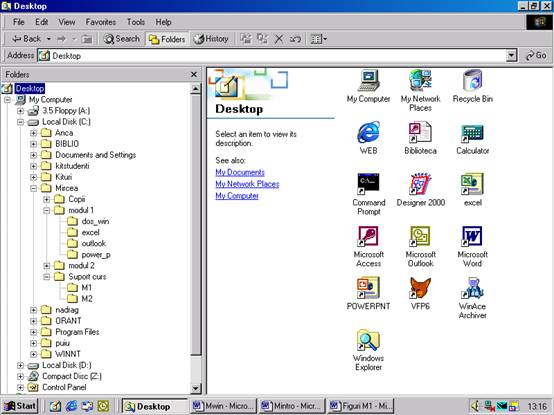This screenshot has height=415, width=554.
Task: Click the folder tree scrollbar up arrow
Action: point(195,89)
